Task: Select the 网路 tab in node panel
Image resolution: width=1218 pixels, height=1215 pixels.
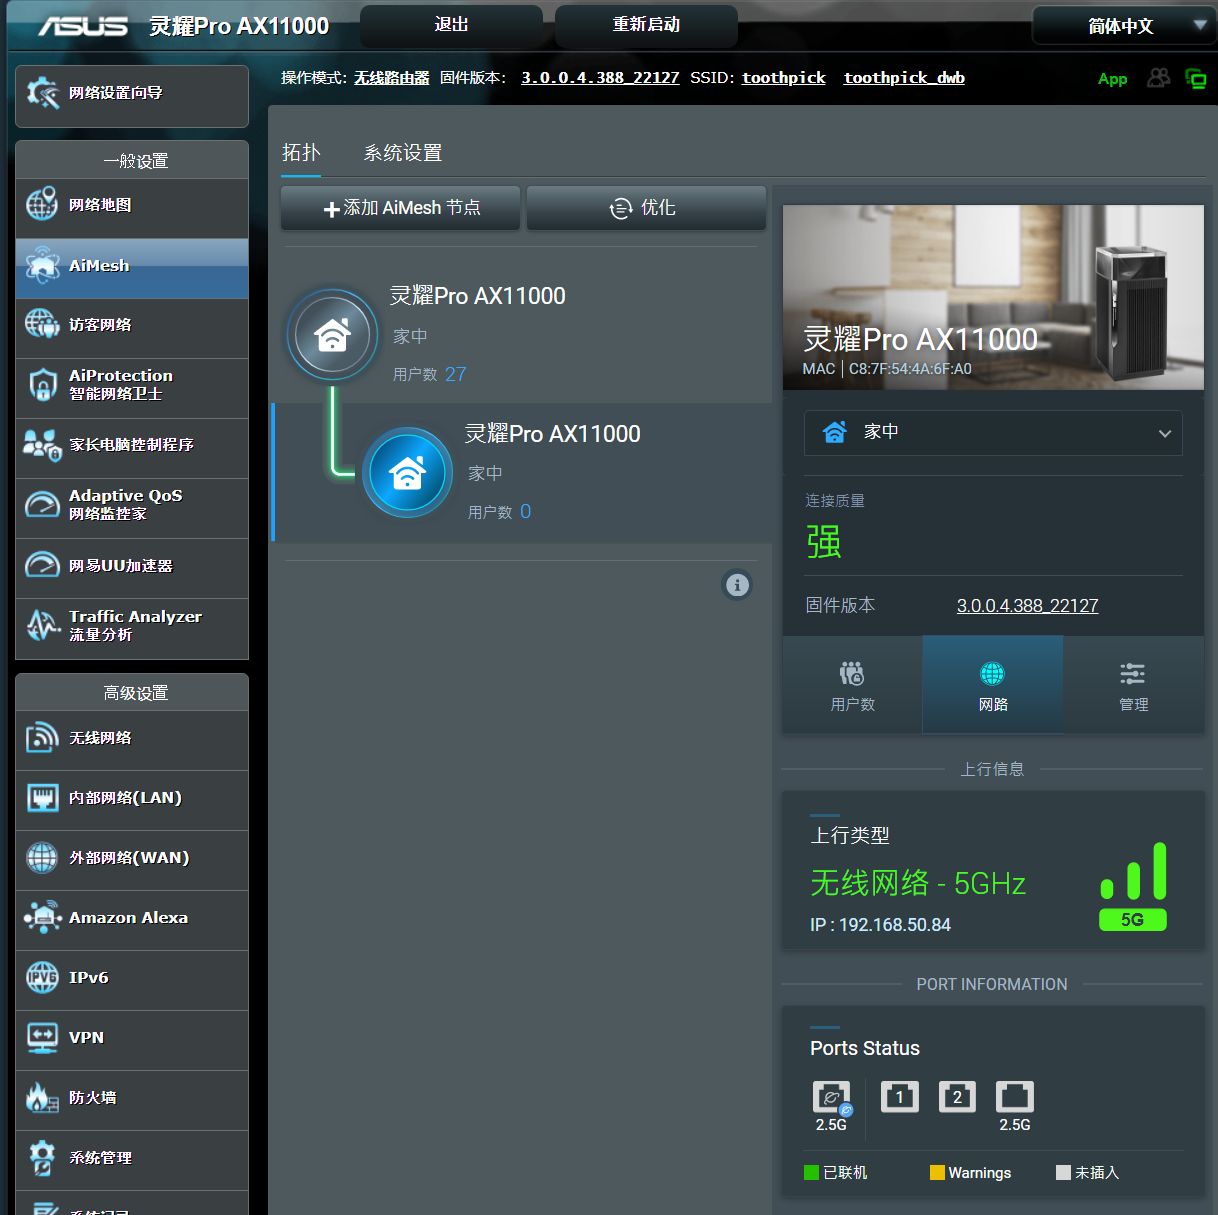Action: coord(993,685)
